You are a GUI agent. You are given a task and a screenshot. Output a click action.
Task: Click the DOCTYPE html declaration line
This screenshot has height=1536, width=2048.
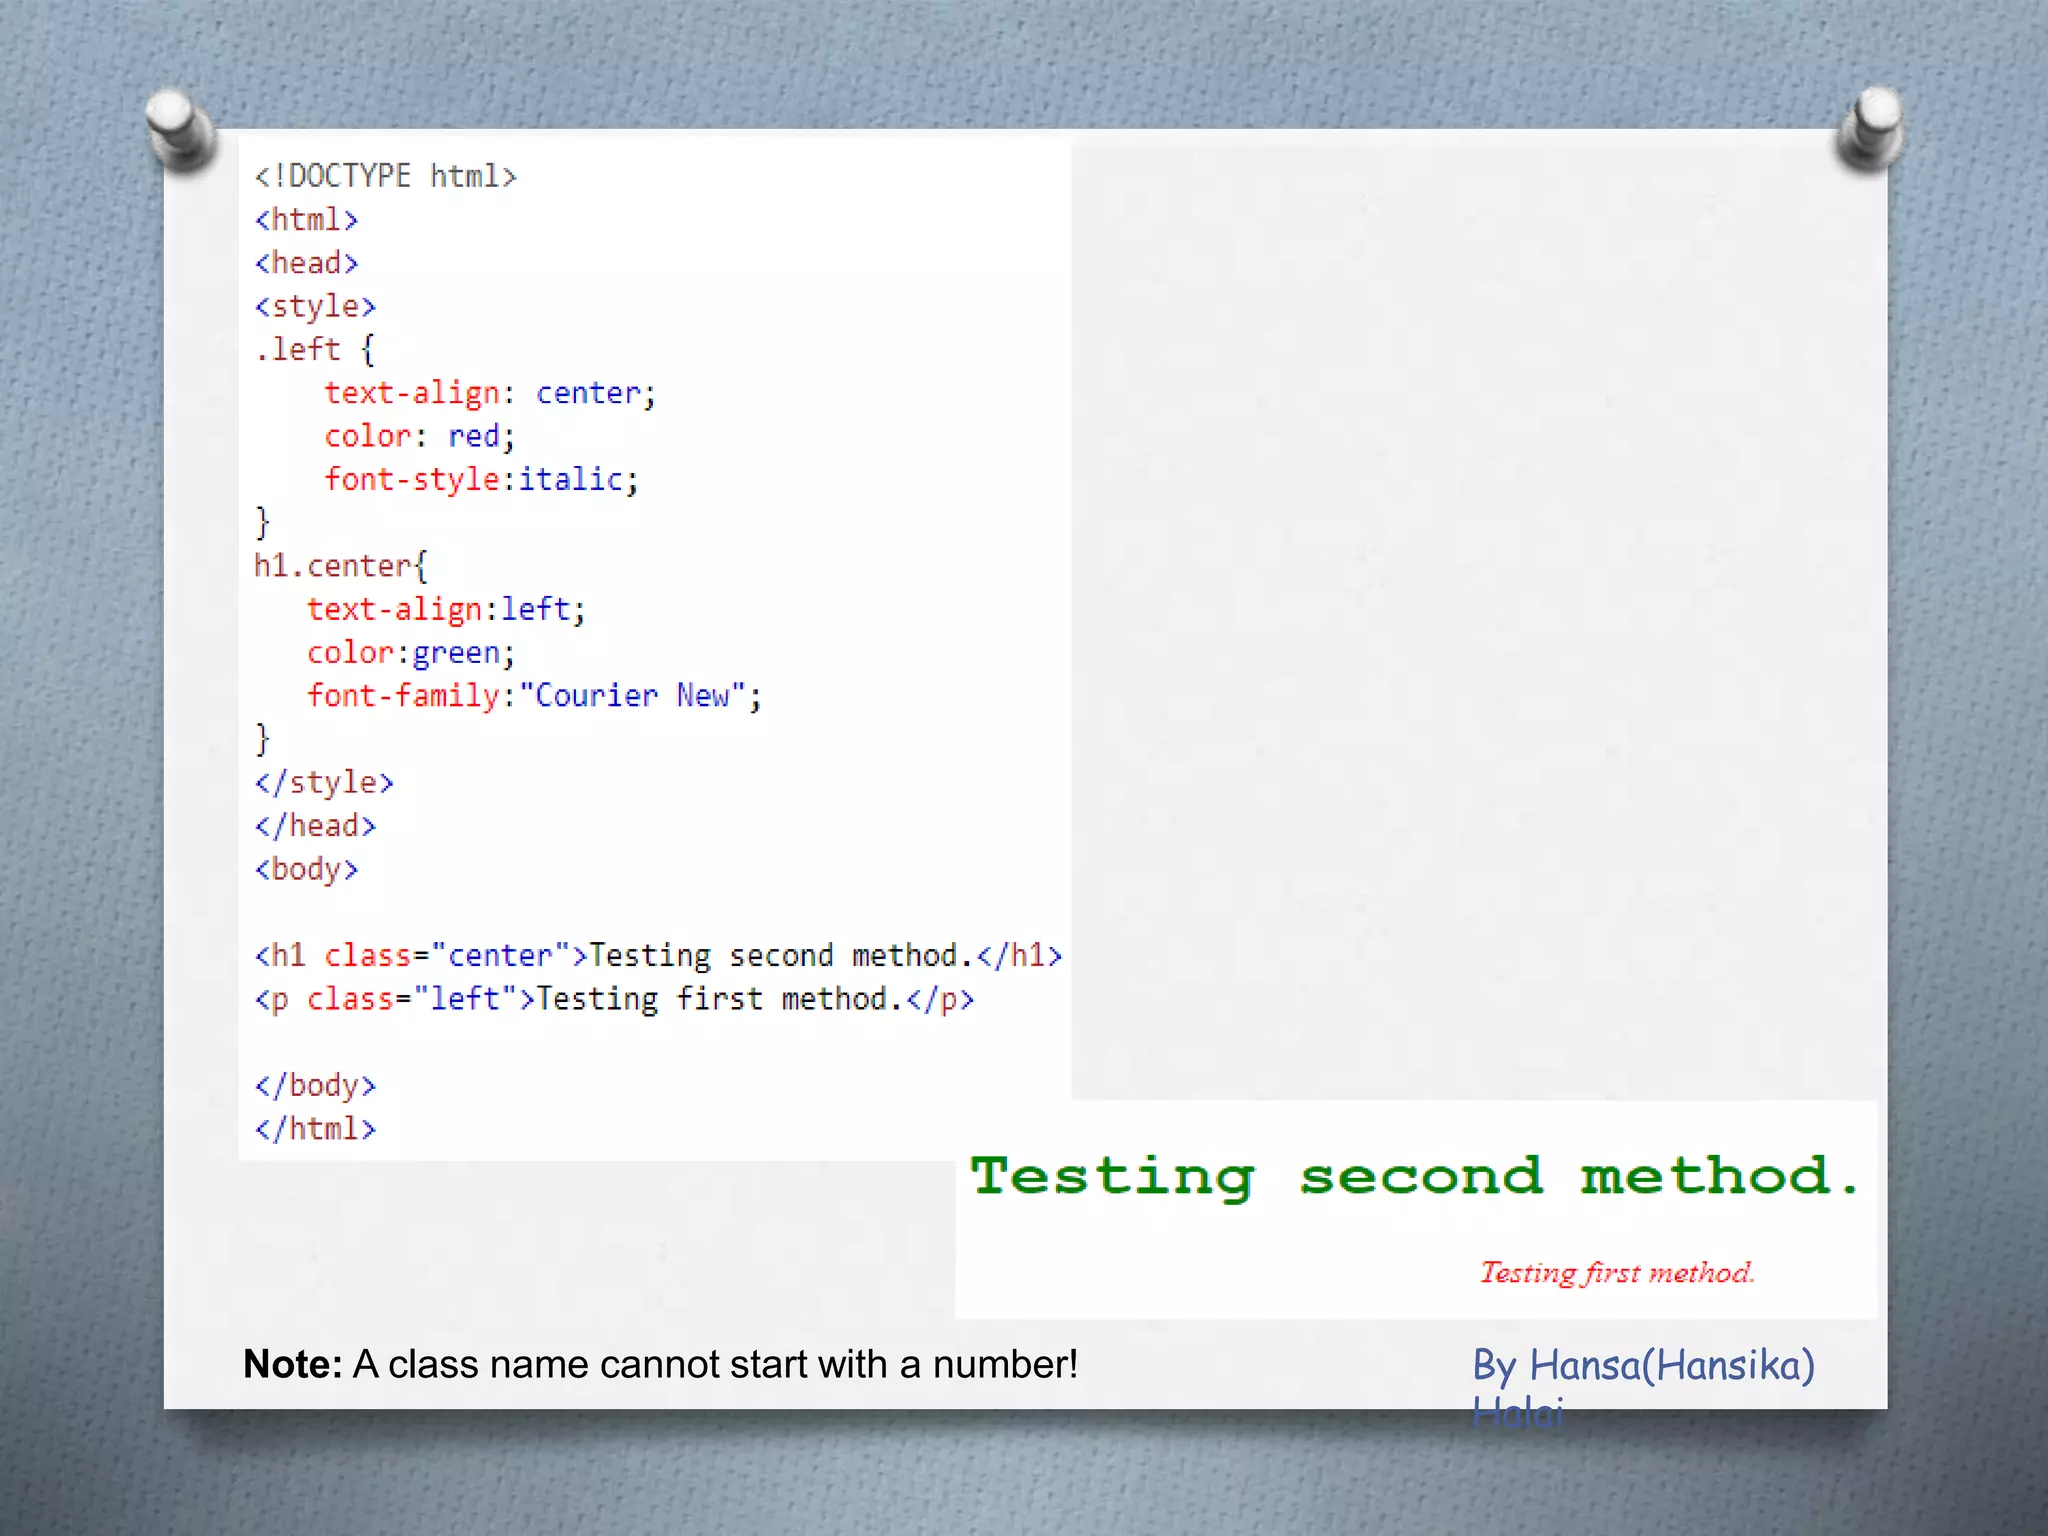pyautogui.click(x=385, y=177)
